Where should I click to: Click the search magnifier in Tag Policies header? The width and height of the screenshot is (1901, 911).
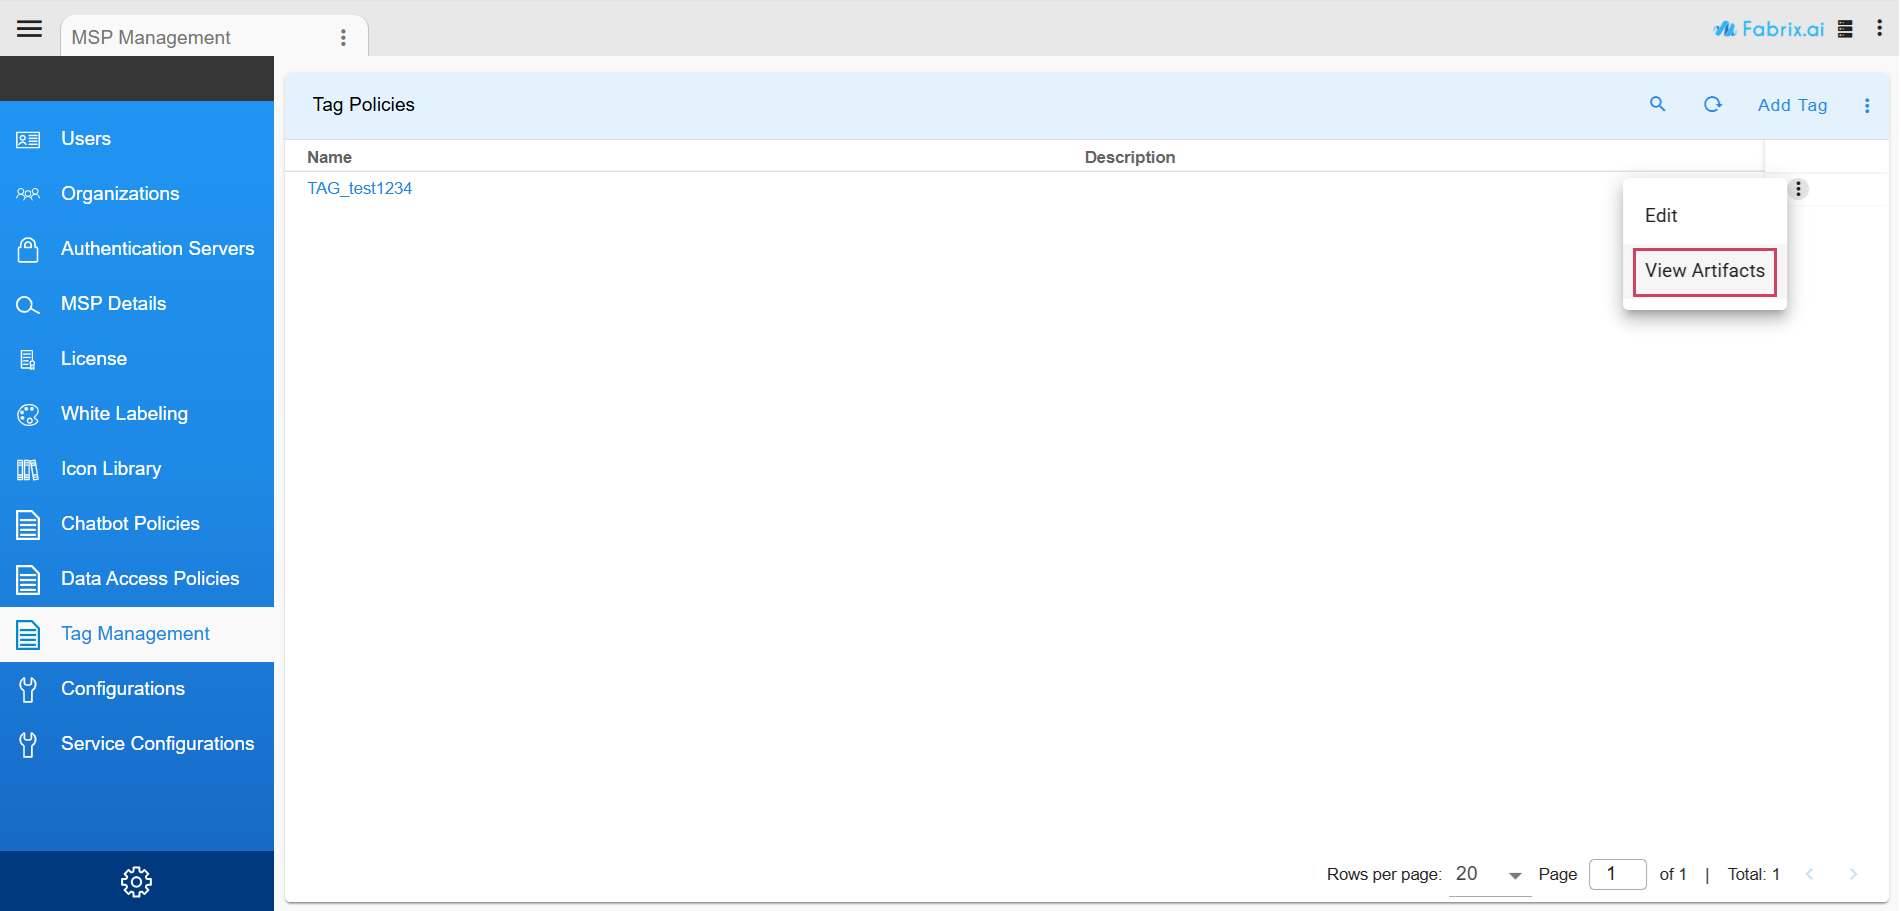click(1657, 104)
